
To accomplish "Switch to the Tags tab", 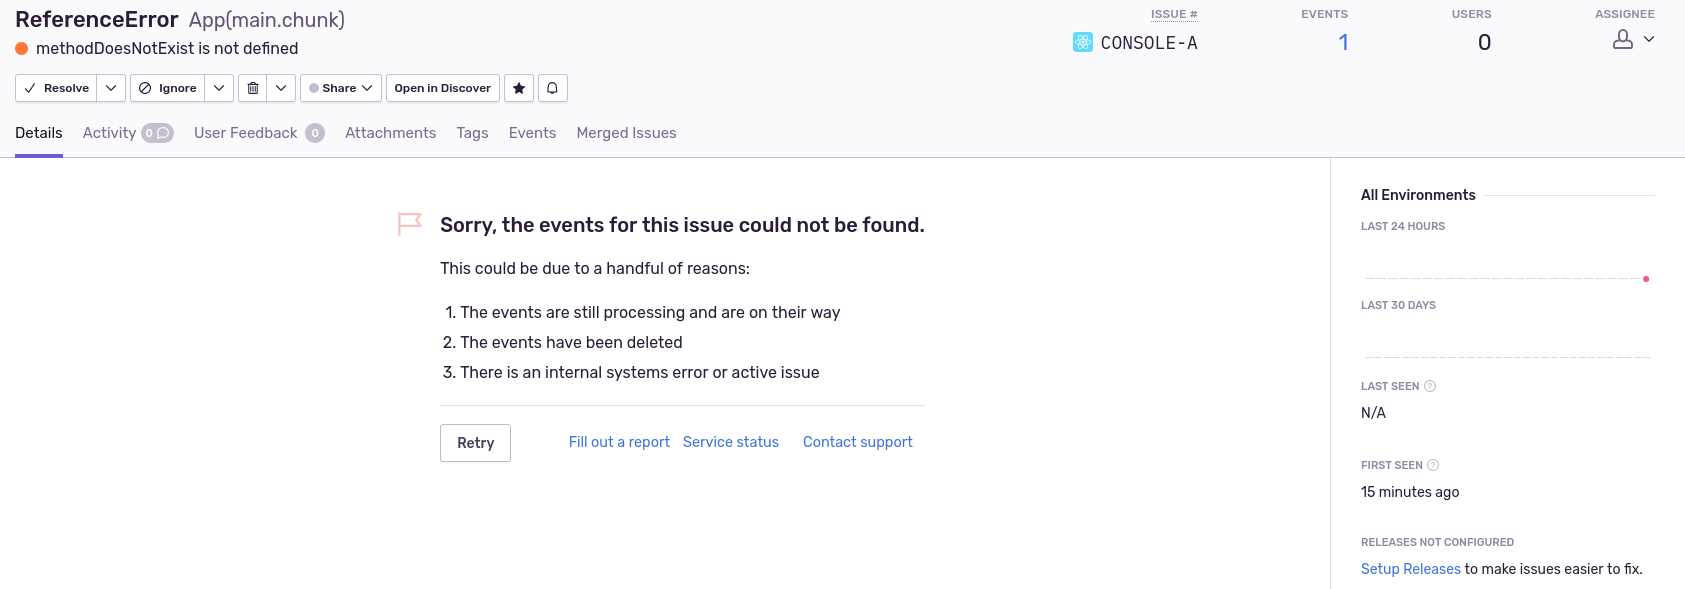I will coord(472,132).
